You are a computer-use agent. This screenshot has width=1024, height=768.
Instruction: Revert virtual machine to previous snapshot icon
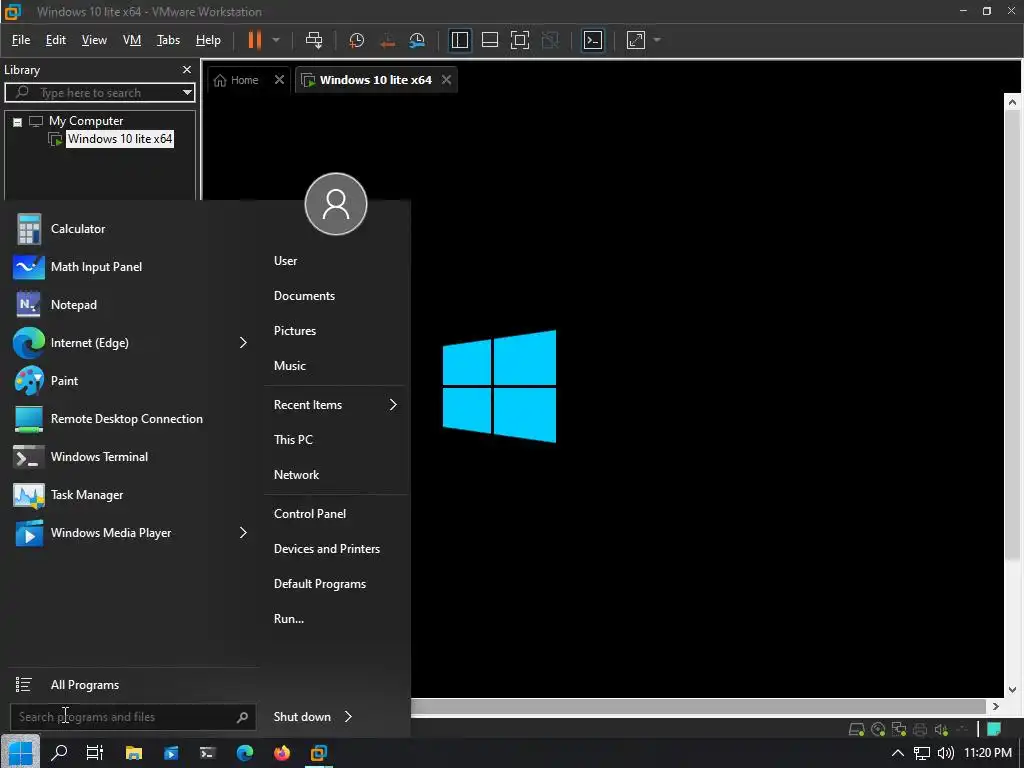387,40
